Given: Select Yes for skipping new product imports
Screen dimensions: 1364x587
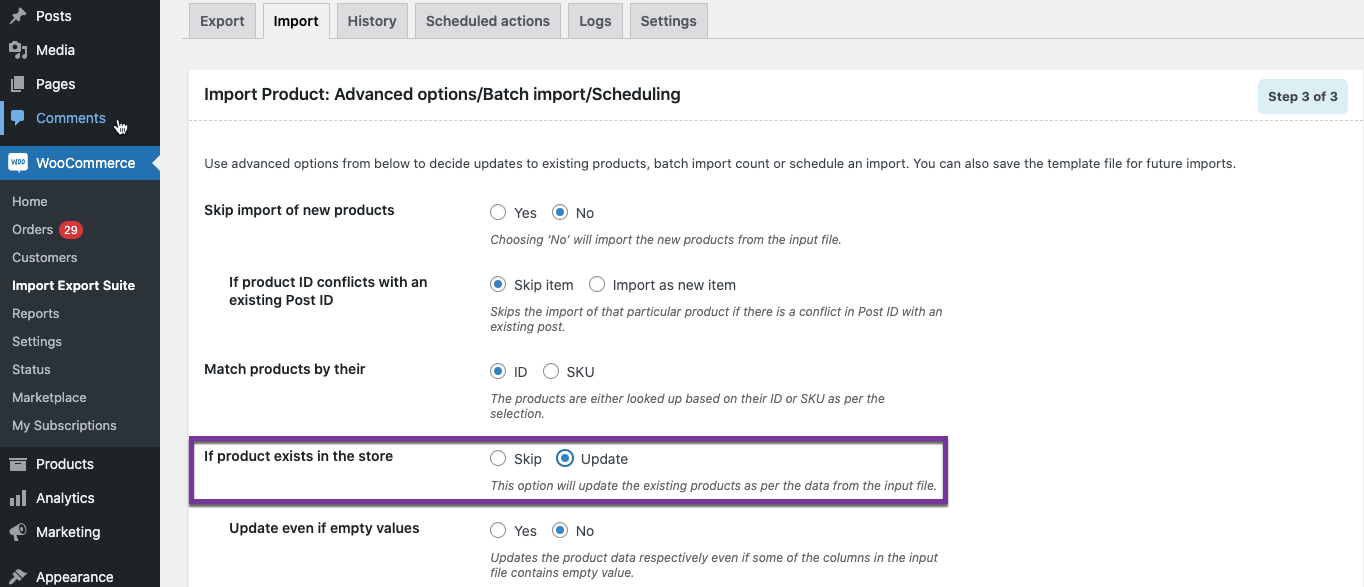Looking at the screenshot, I should pyautogui.click(x=498, y=212).
